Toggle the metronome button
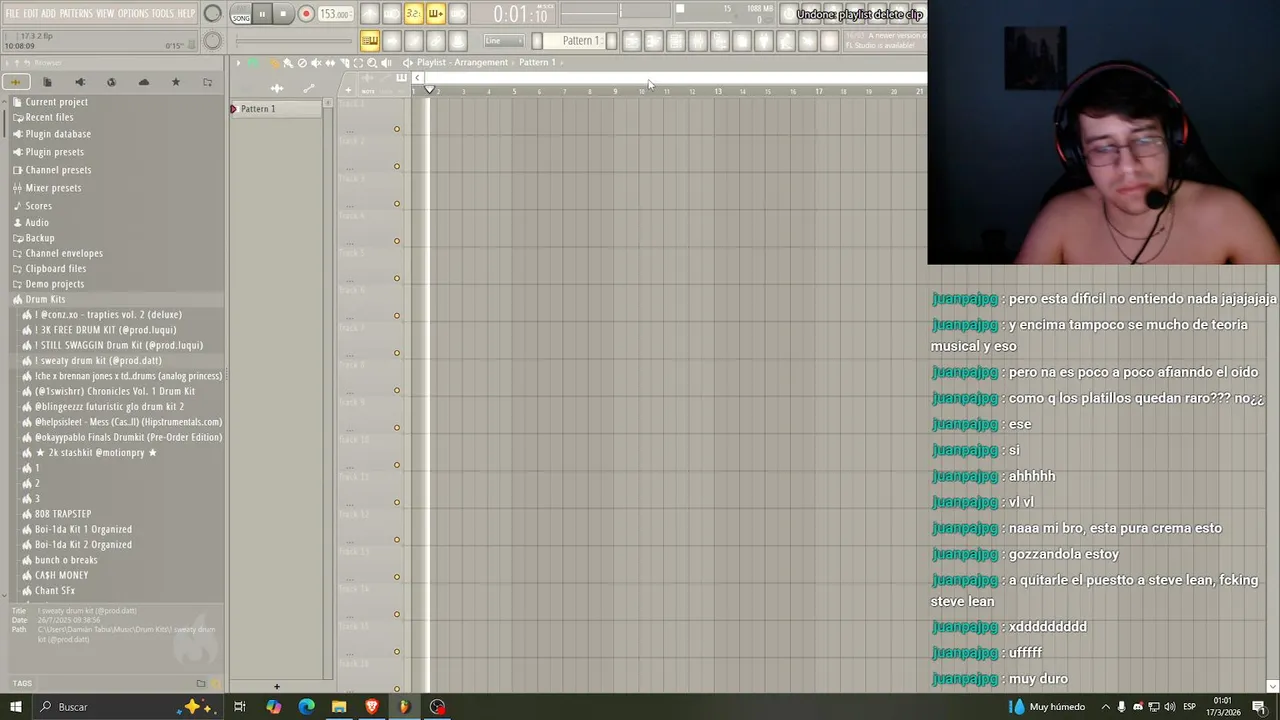The height and width of the screenshot is (720, 1280). coord(369,14)
